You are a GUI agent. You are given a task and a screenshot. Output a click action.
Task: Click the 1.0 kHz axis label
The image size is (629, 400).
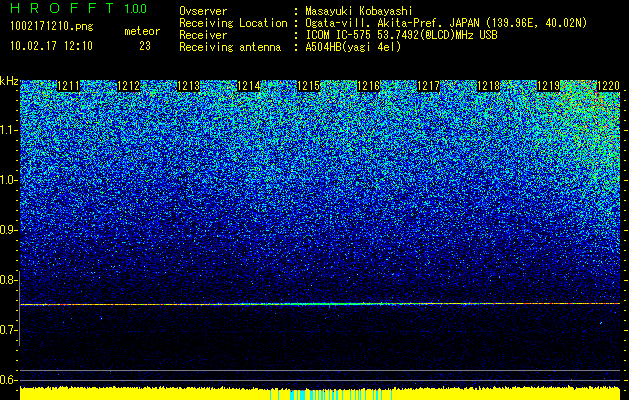pyautogui.click(x=8, y=180)
